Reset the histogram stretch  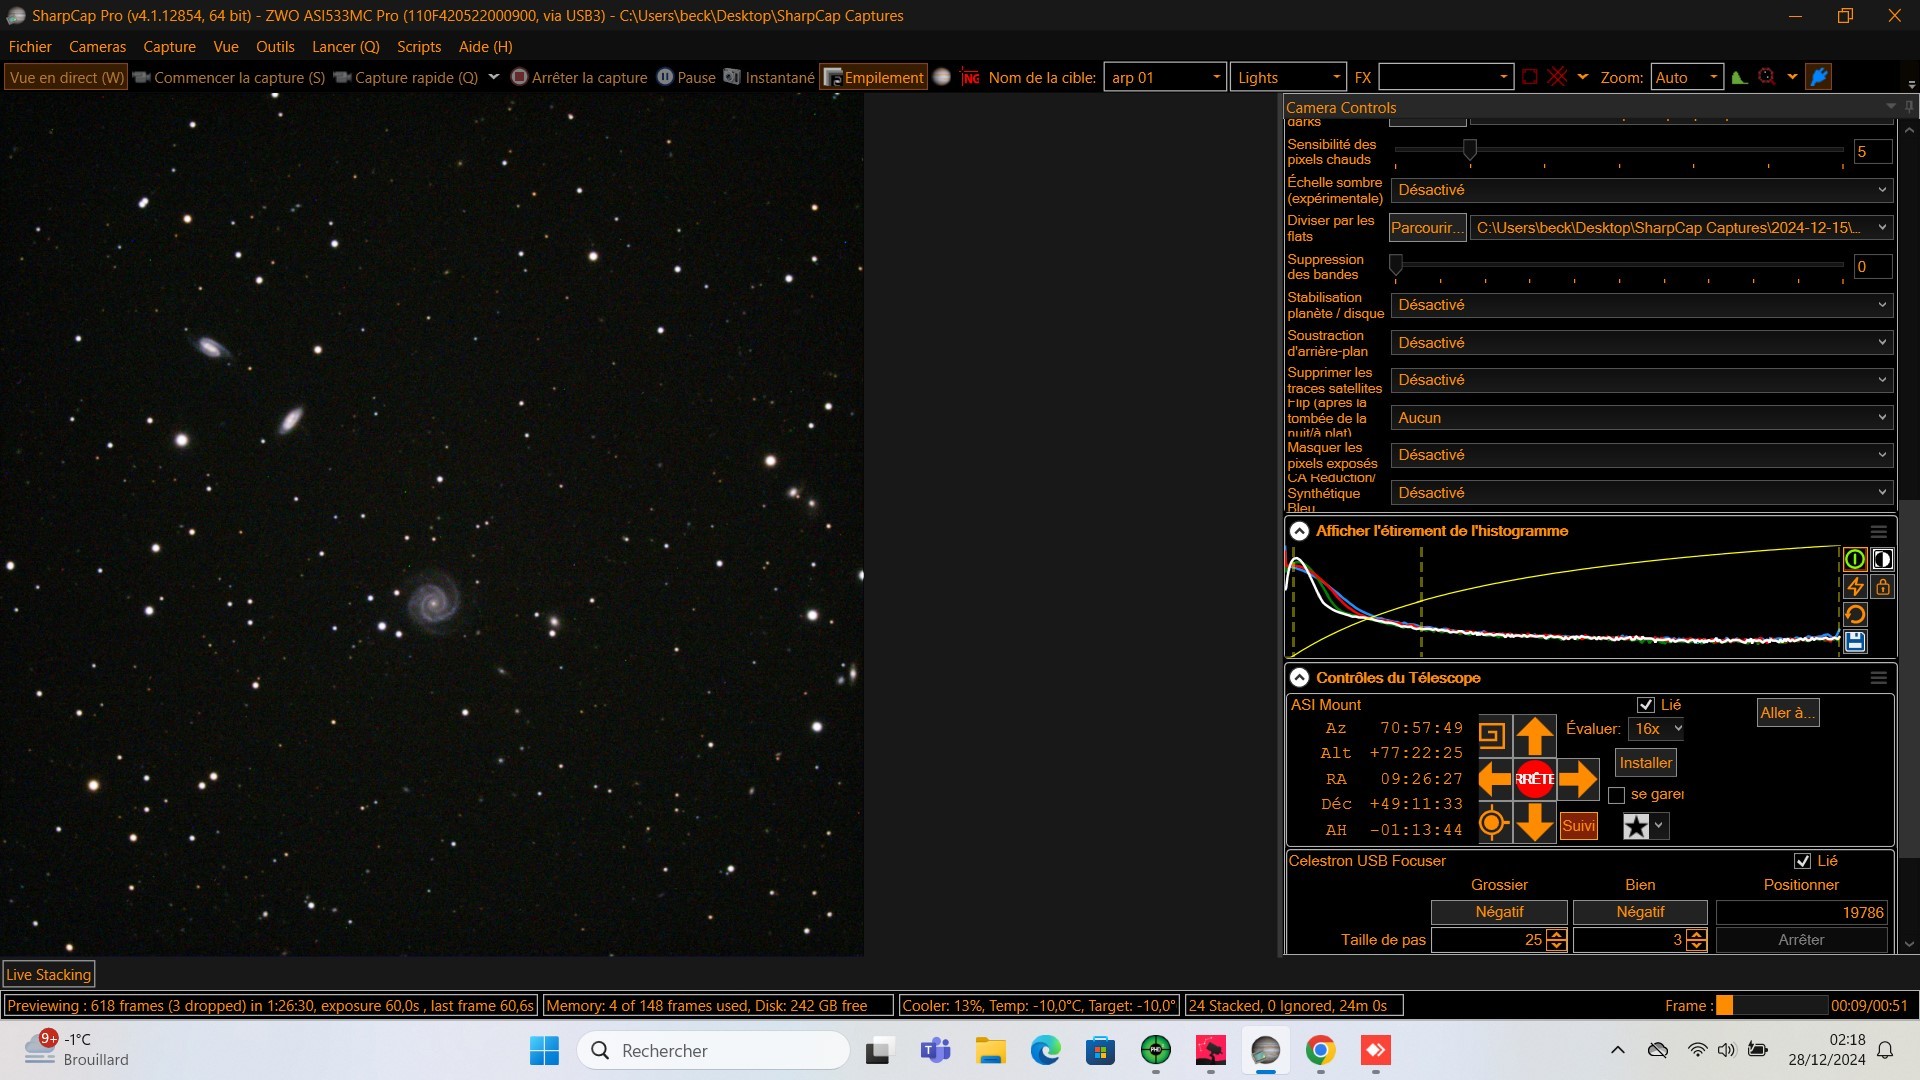pyautogui.click(x=1855, y=614)
